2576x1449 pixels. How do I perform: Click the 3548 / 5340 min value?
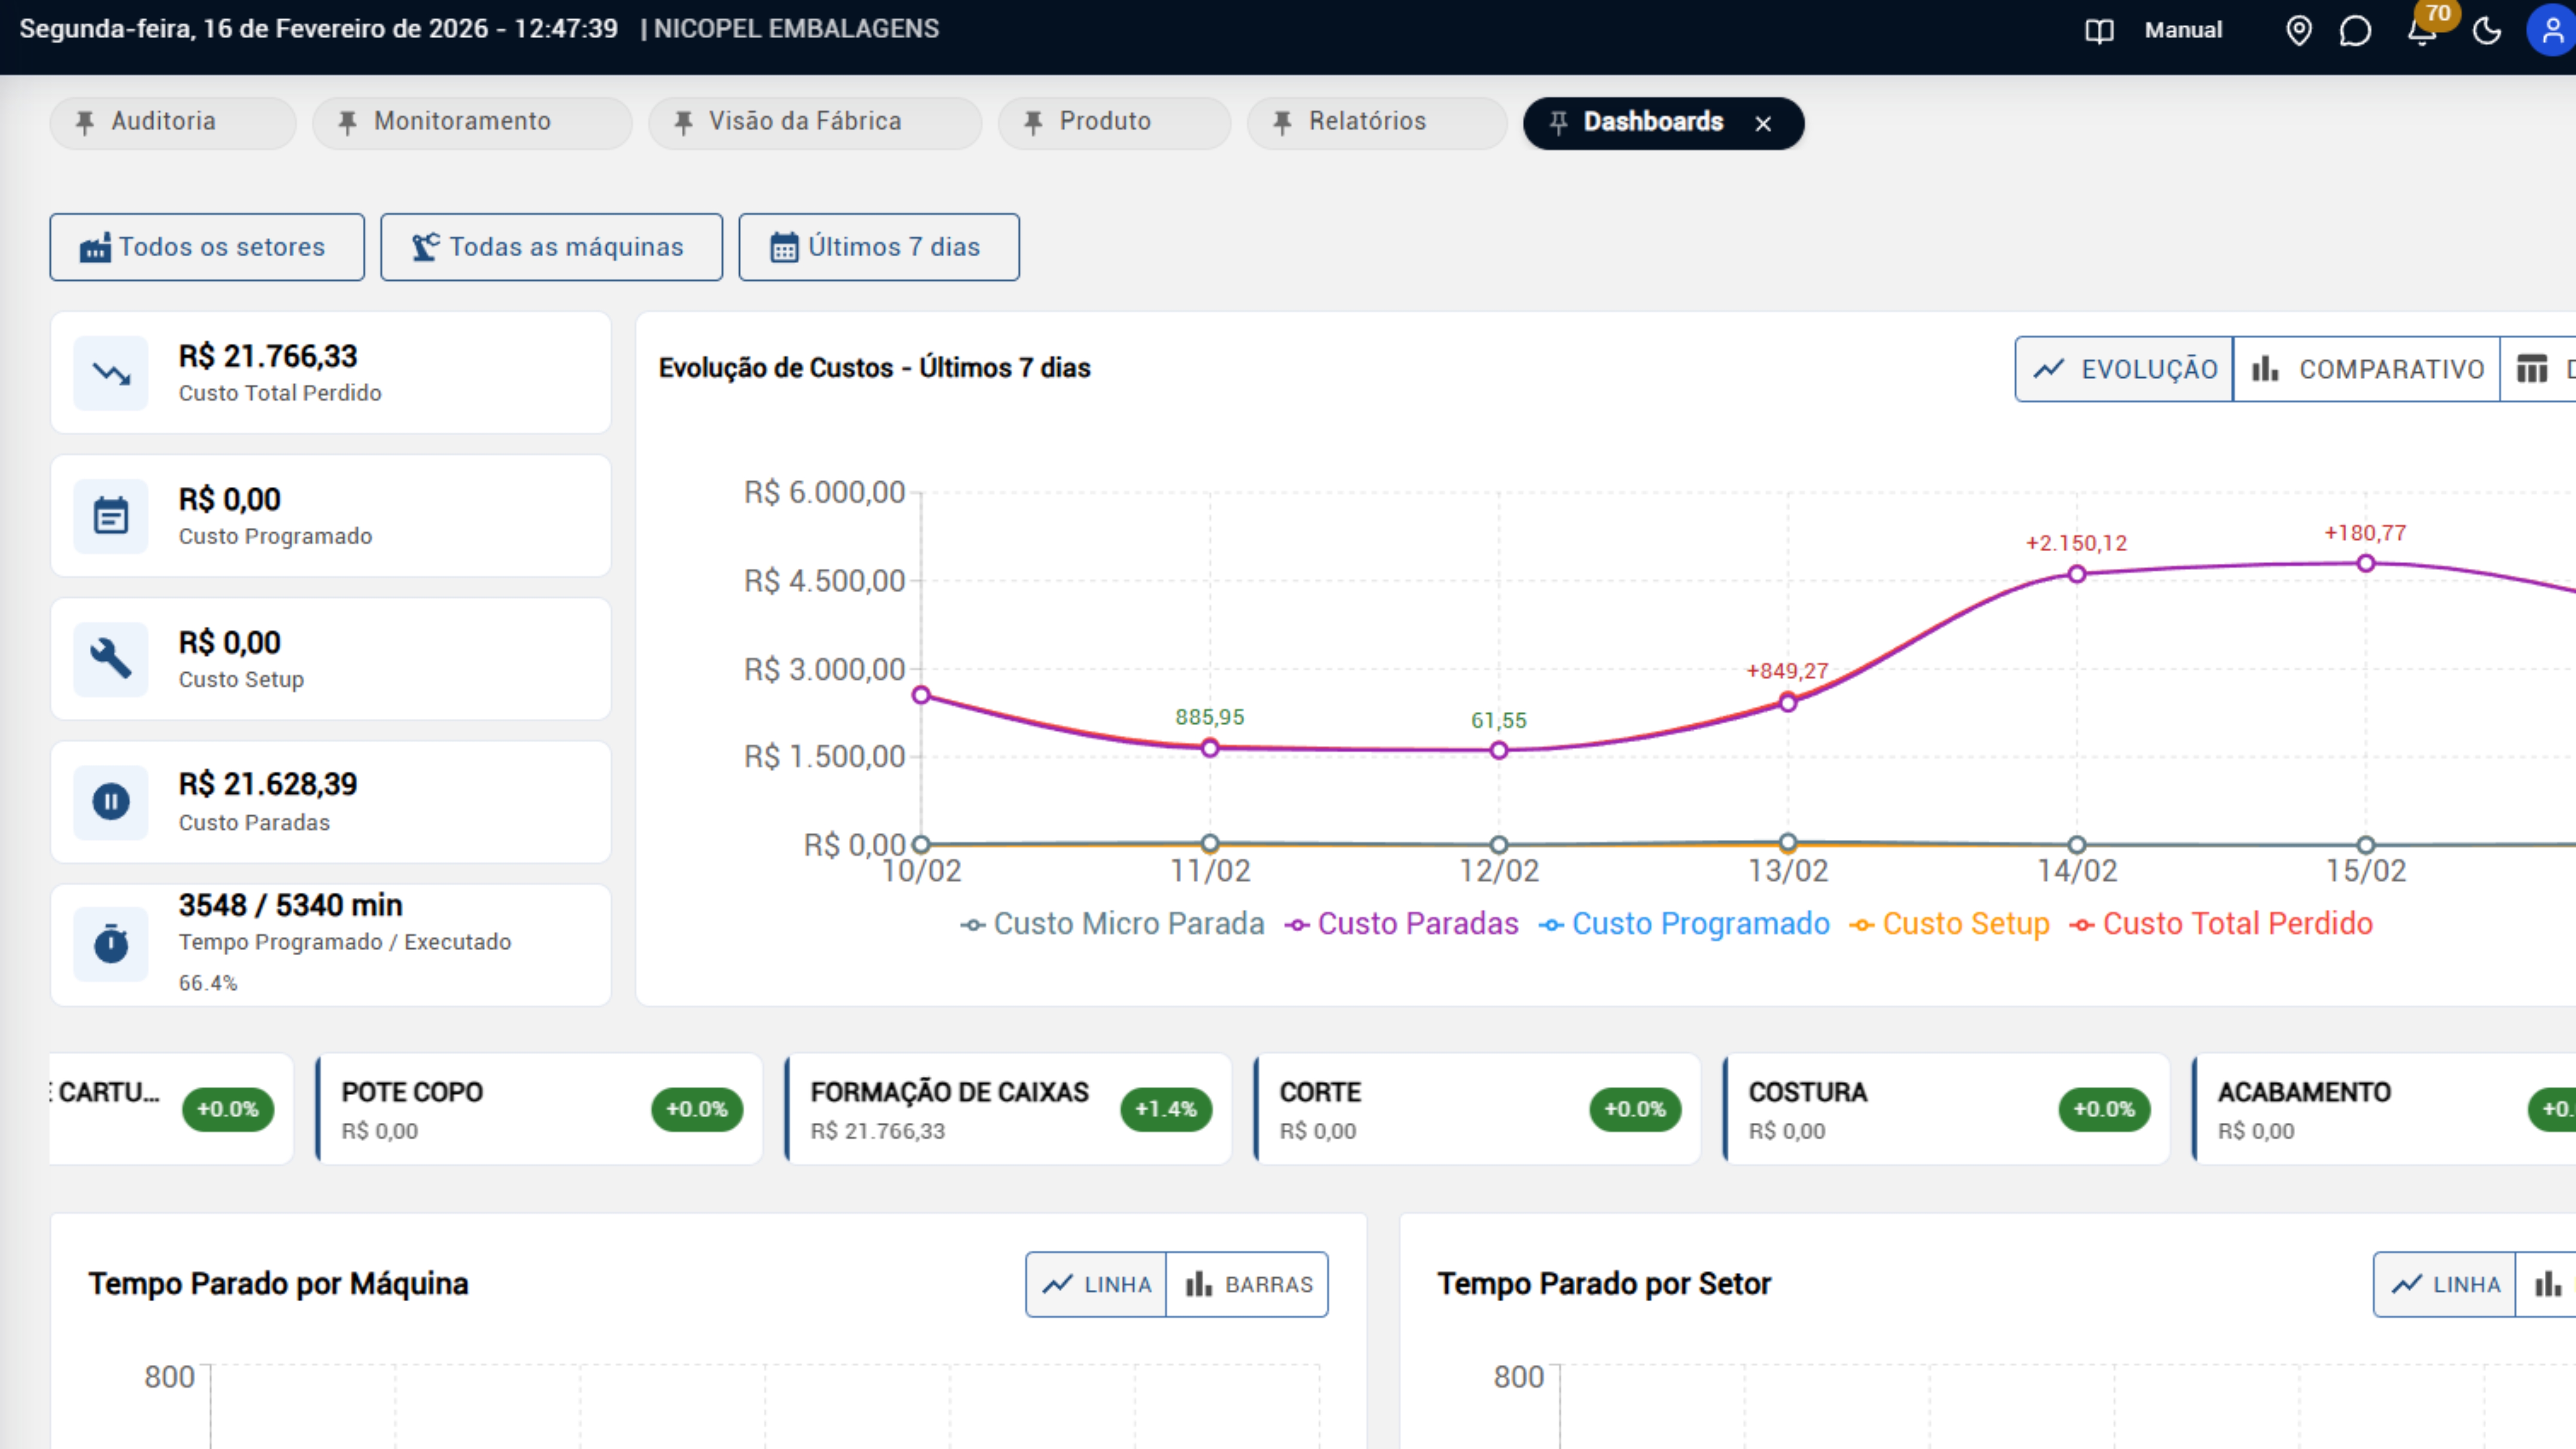click(x=291, y=906)
